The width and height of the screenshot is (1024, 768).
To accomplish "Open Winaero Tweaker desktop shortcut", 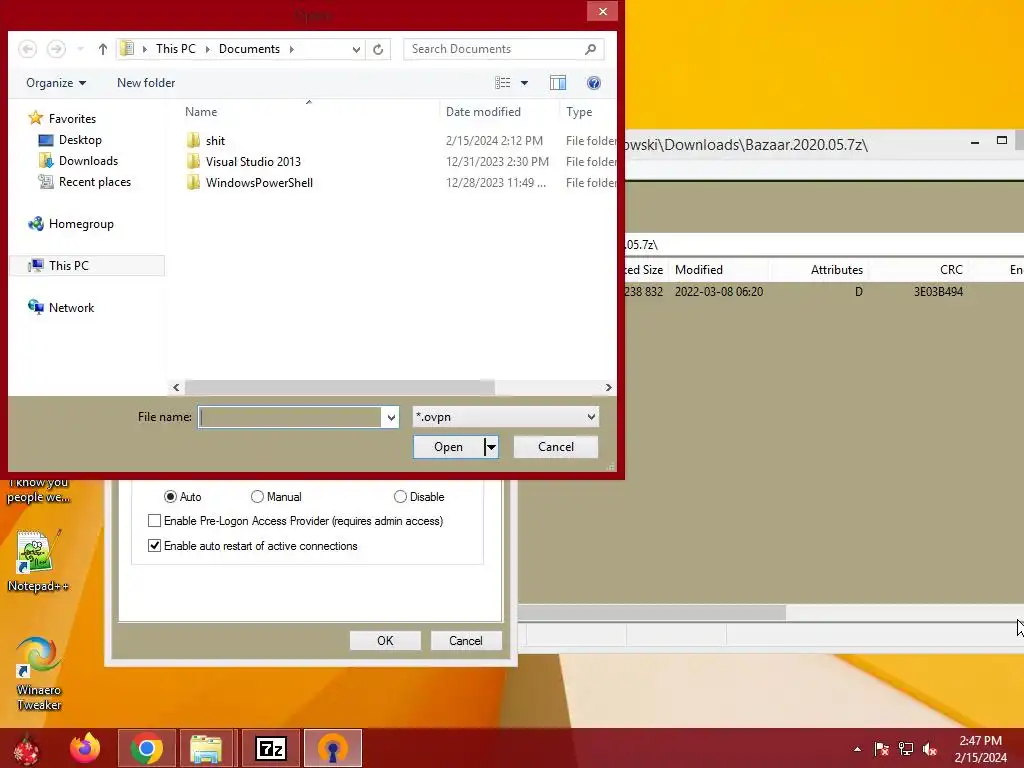I will [x=39, y=674].
